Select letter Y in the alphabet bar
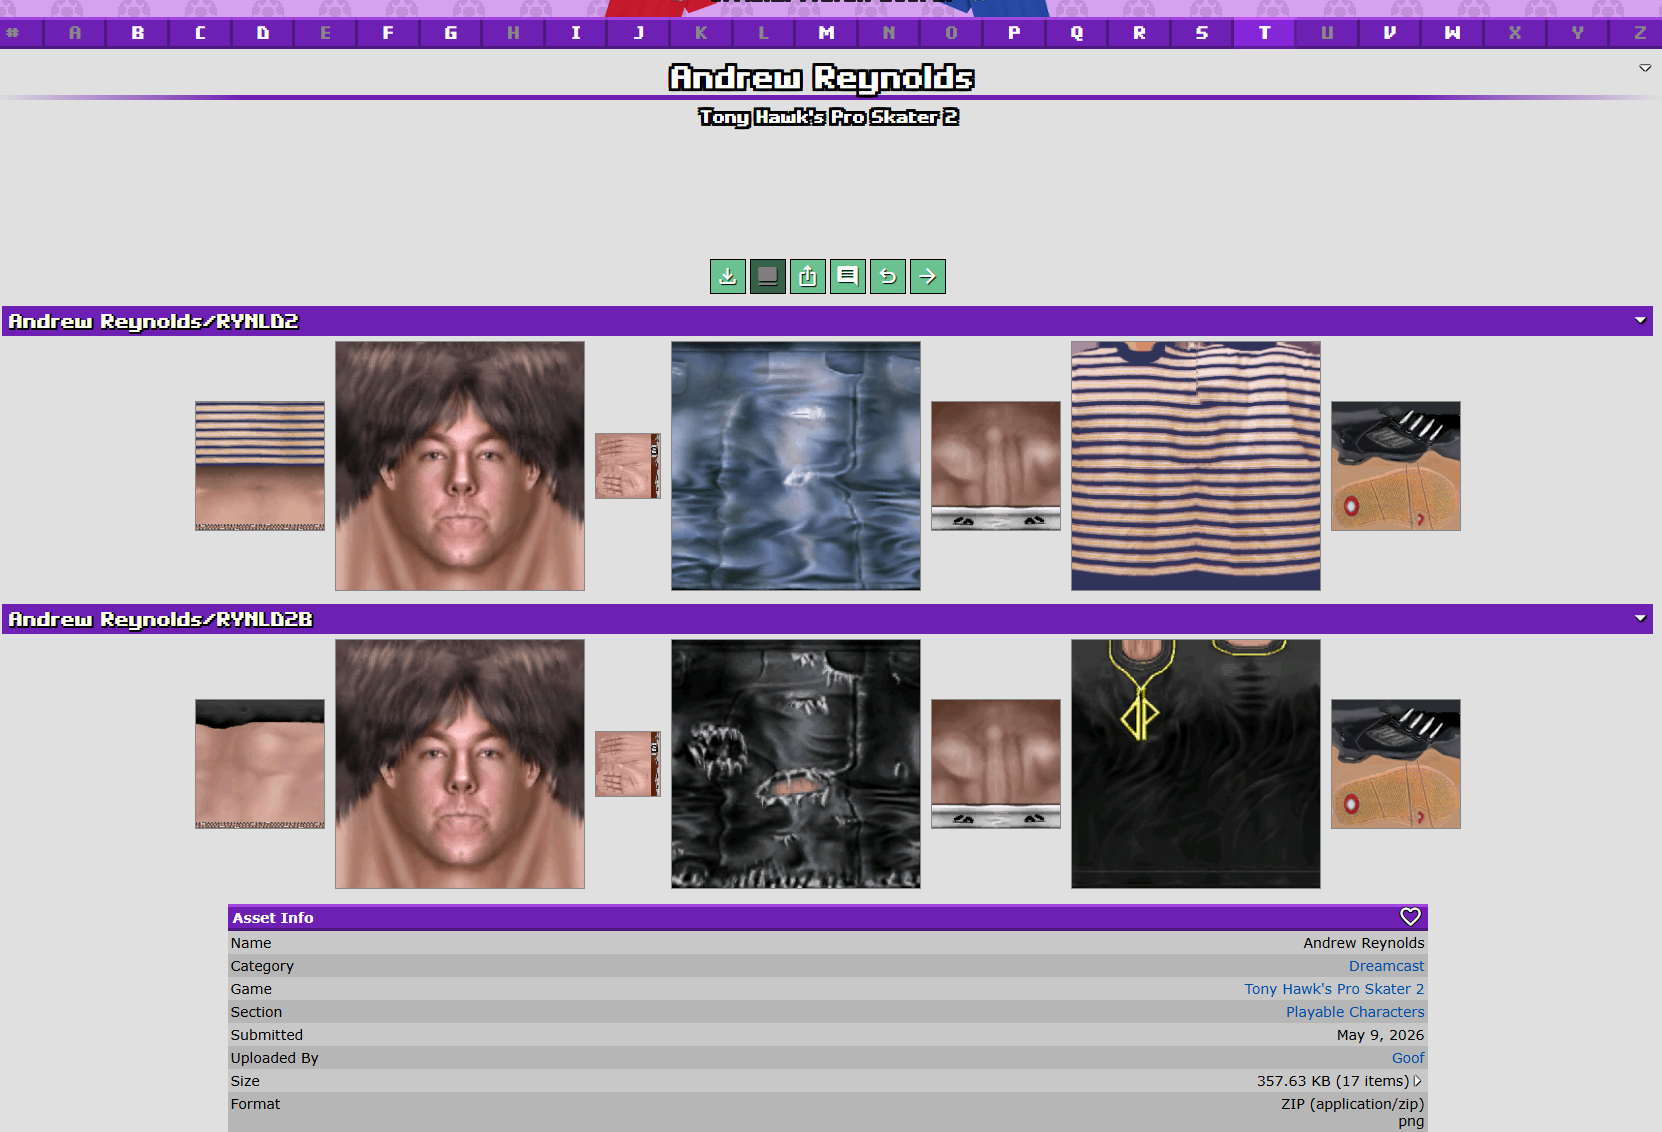This screenshot has height=1132, width=1662. point(1578,33)
